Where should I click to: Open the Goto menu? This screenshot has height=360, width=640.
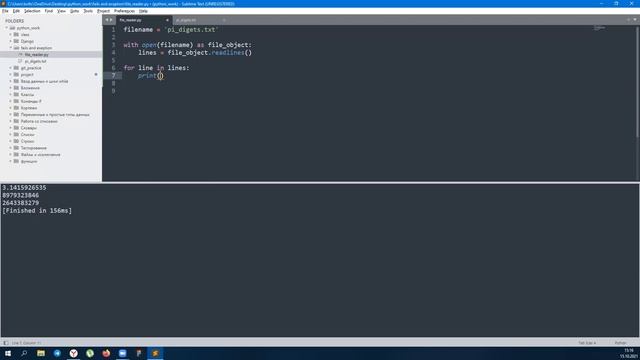click(x=74, y=11)
